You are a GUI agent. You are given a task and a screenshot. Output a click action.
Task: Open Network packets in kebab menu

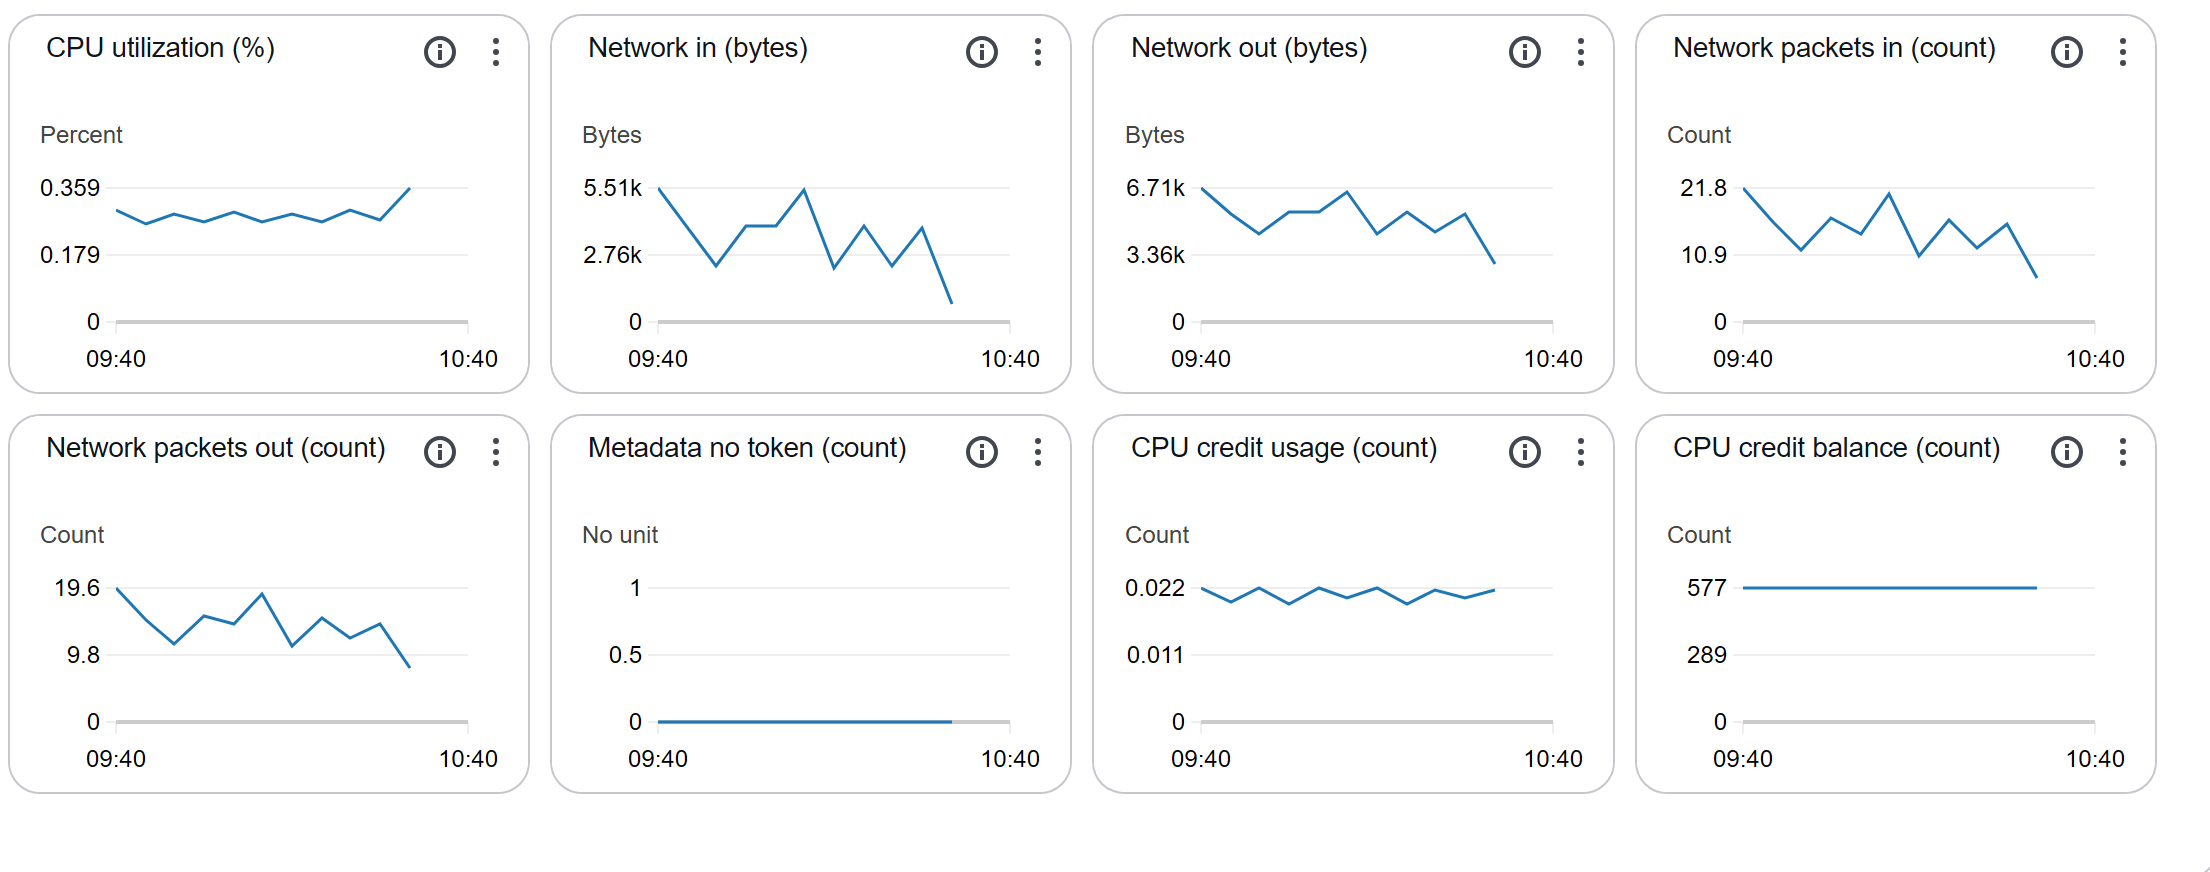pyautogui.click(x=2123, y=52)
